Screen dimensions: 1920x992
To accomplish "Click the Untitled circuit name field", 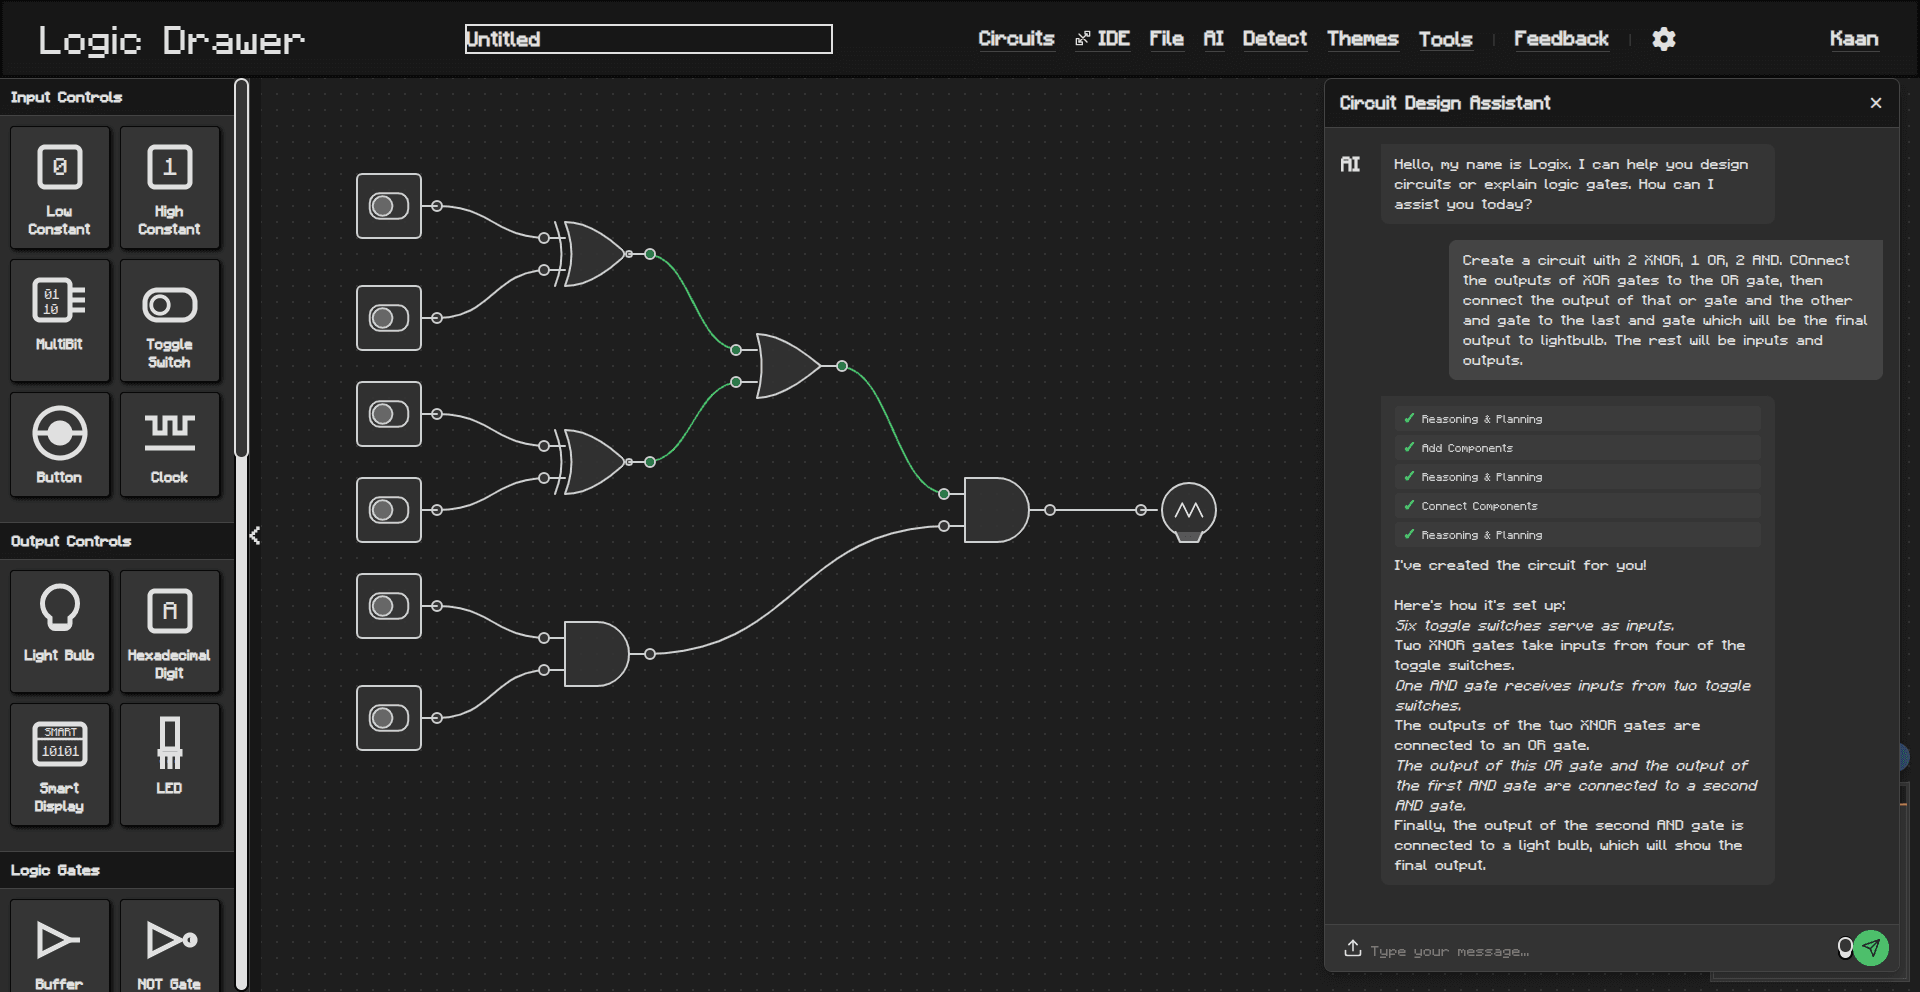I will pos(648,39).
